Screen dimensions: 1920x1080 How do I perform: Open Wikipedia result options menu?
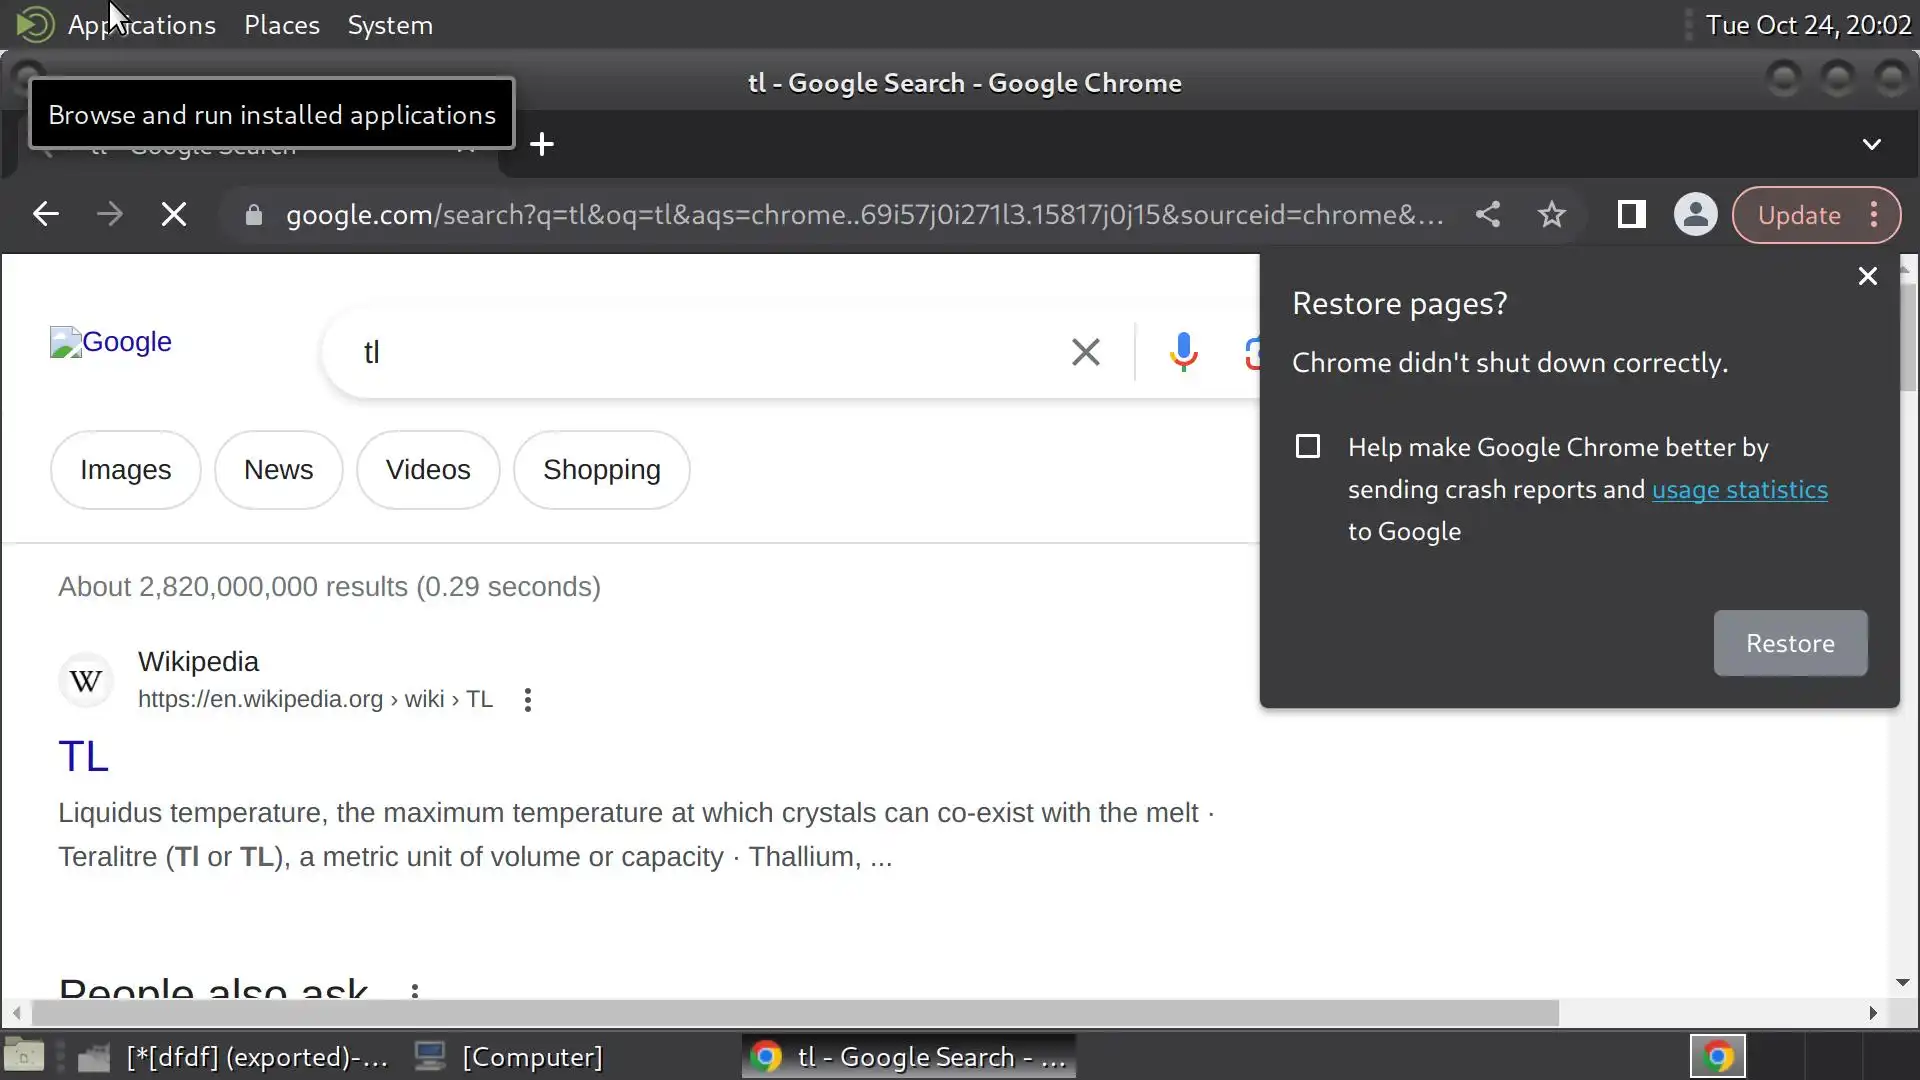[528, 700]
